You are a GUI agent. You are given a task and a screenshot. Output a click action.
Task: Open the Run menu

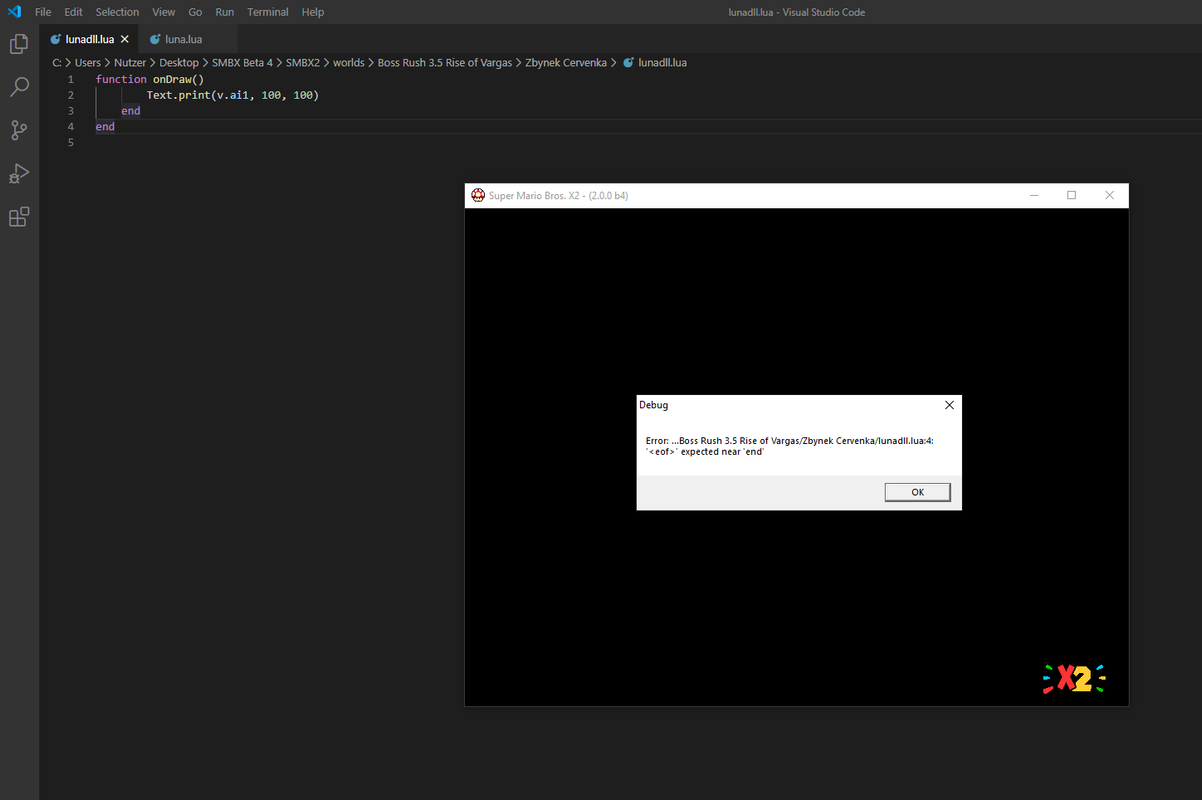click(224, 12)
